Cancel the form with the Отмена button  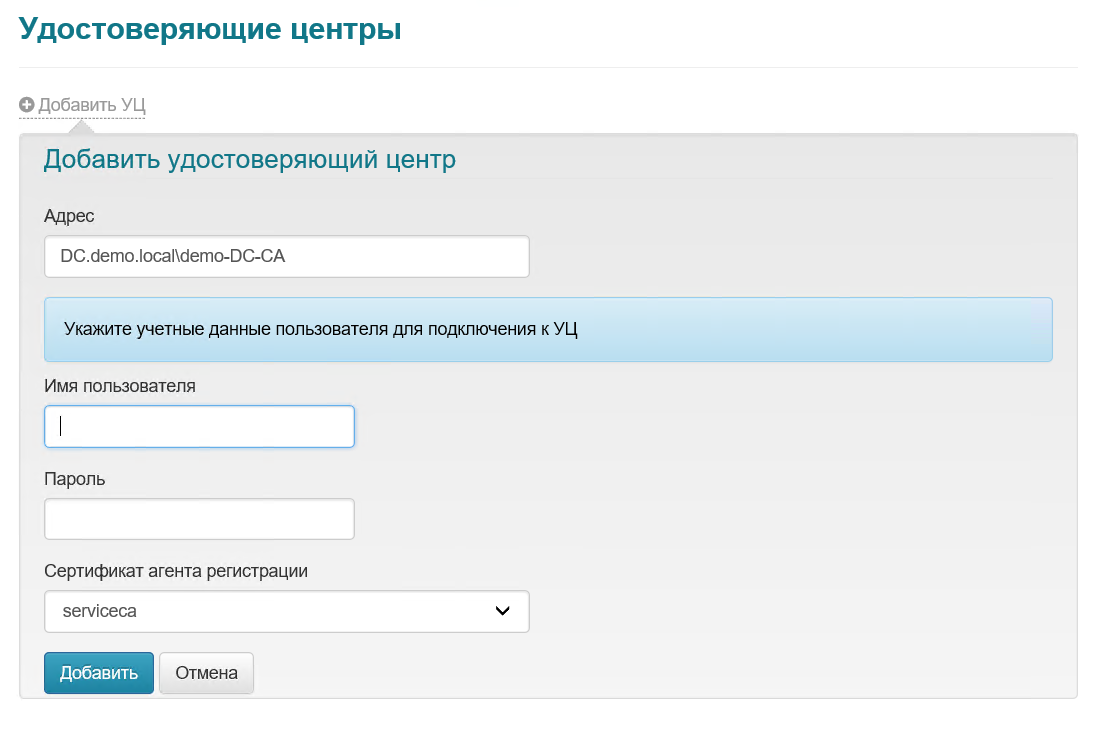(x=206, y=673)
